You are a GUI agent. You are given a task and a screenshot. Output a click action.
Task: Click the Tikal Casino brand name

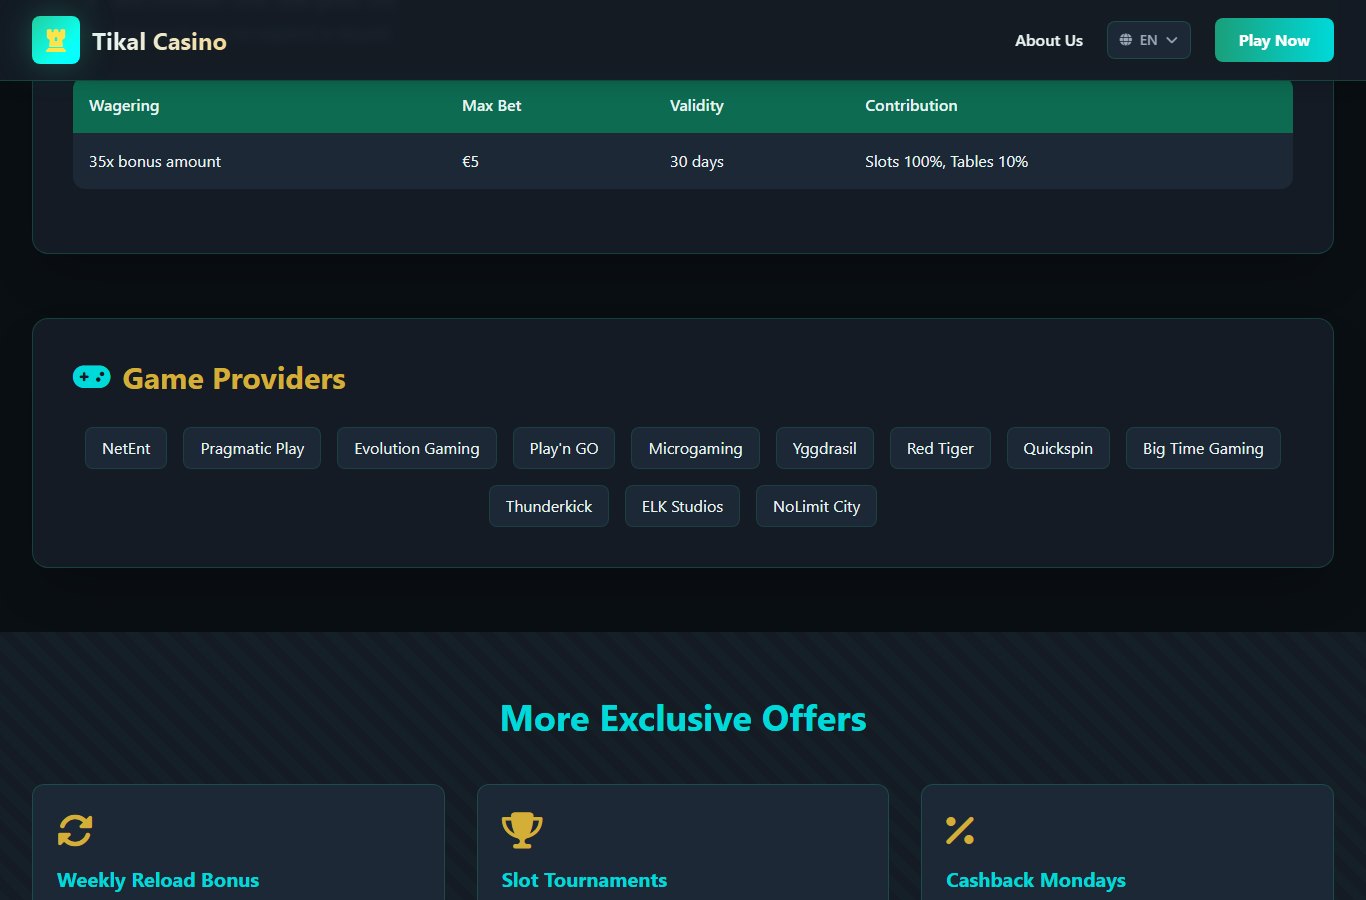159,41
